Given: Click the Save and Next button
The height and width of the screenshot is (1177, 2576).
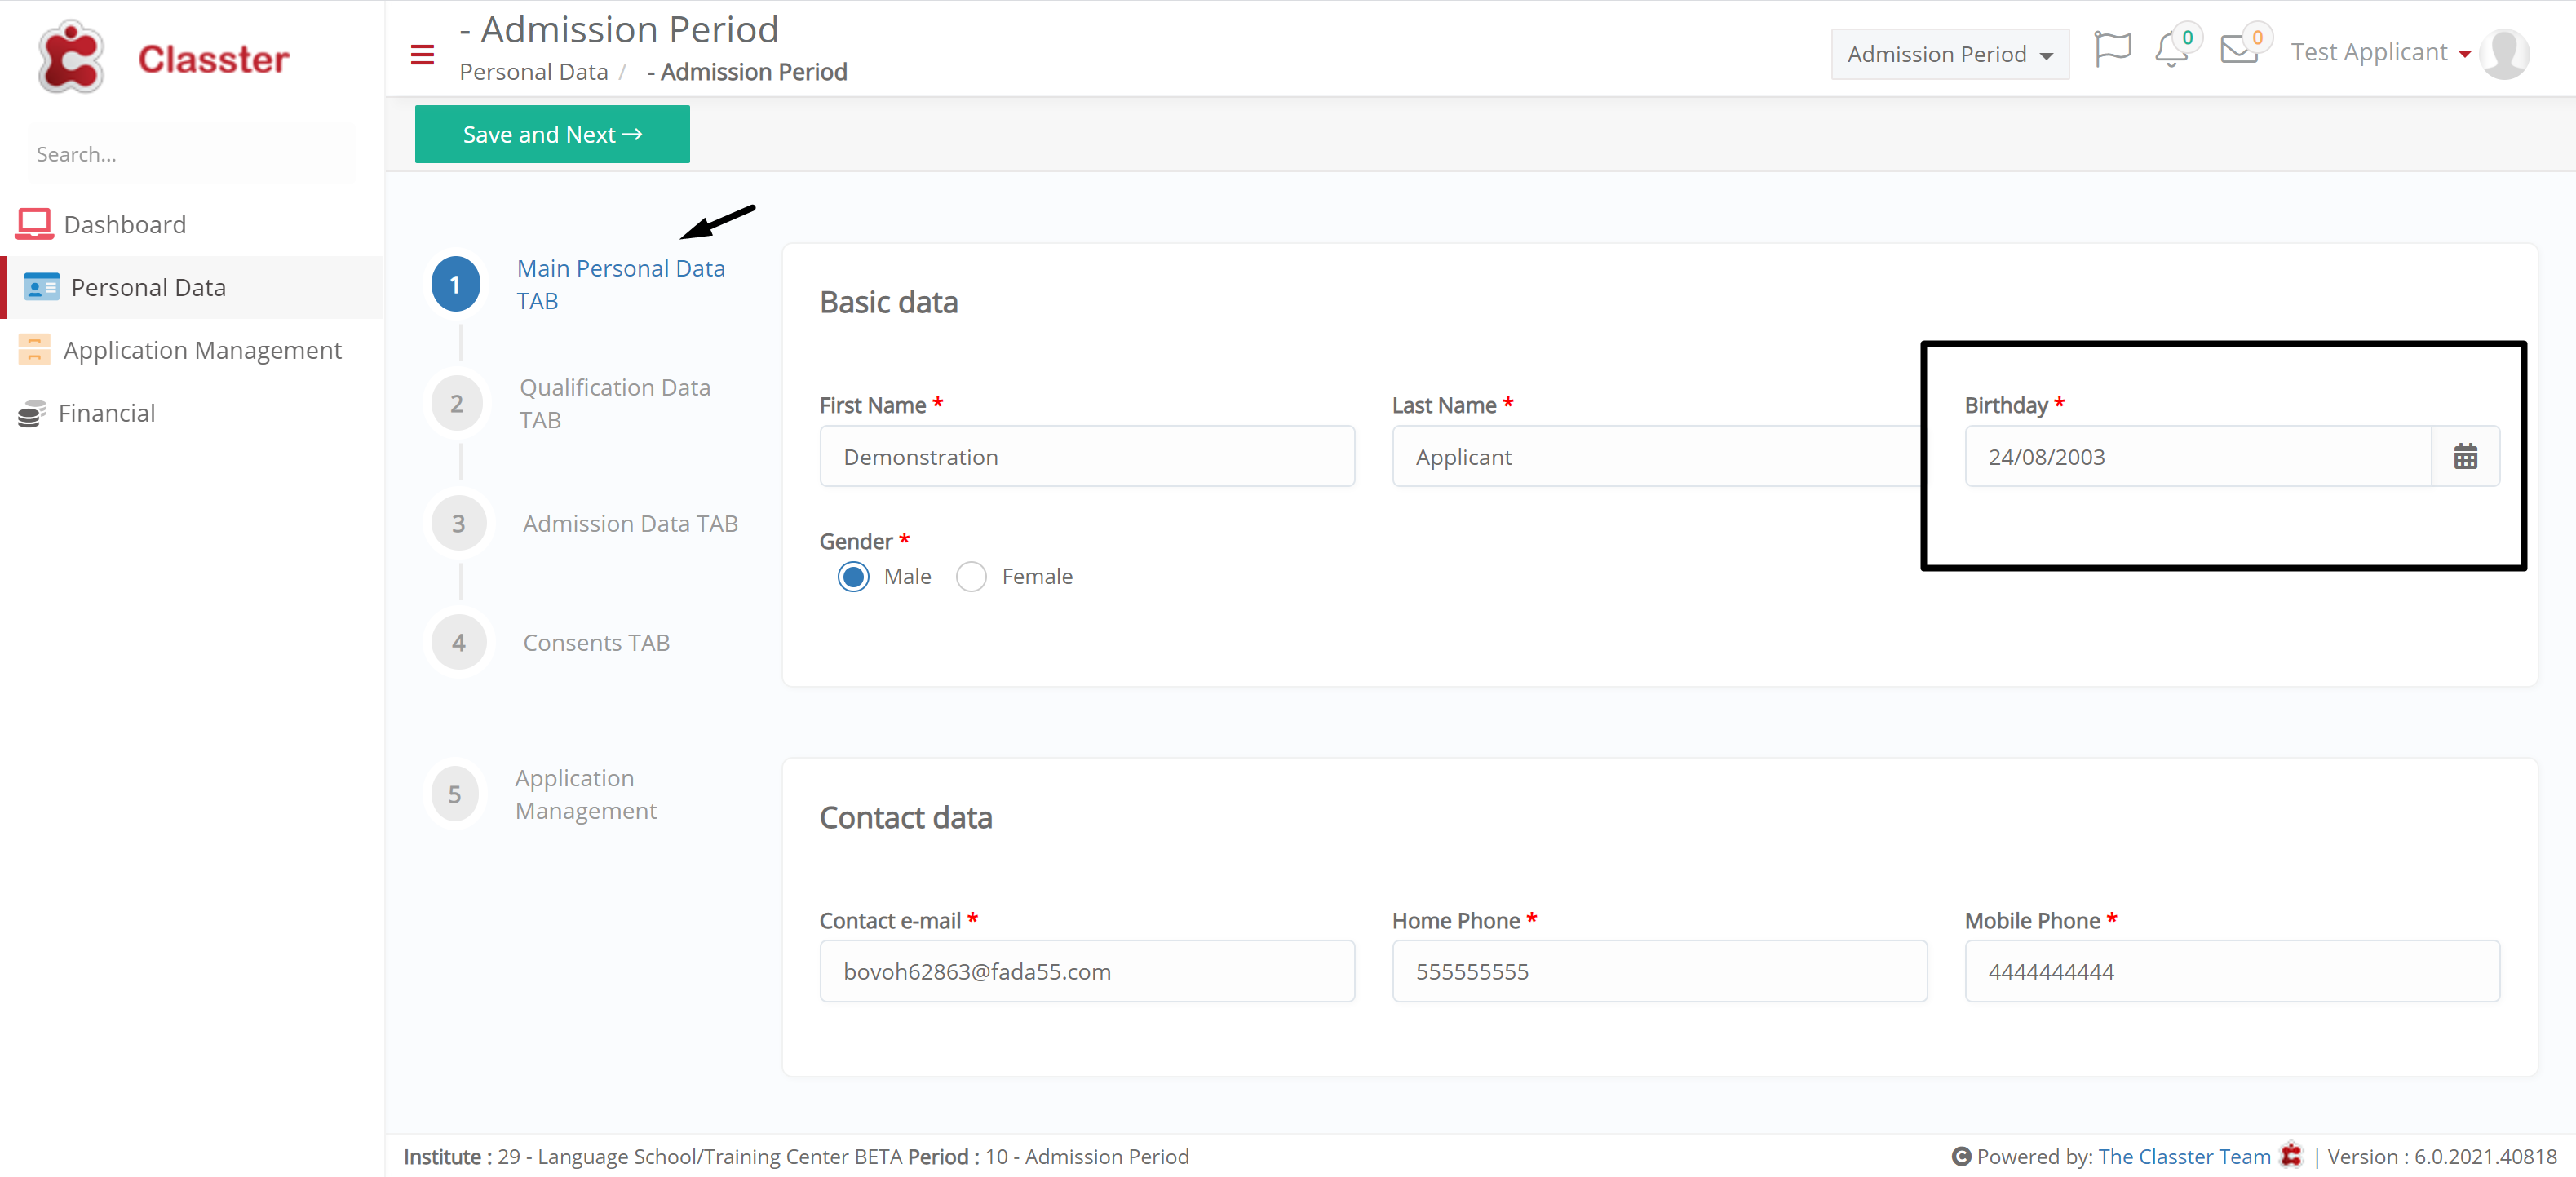Looking at the screenshot, I should pyautogui.click(x=552, y=134).
